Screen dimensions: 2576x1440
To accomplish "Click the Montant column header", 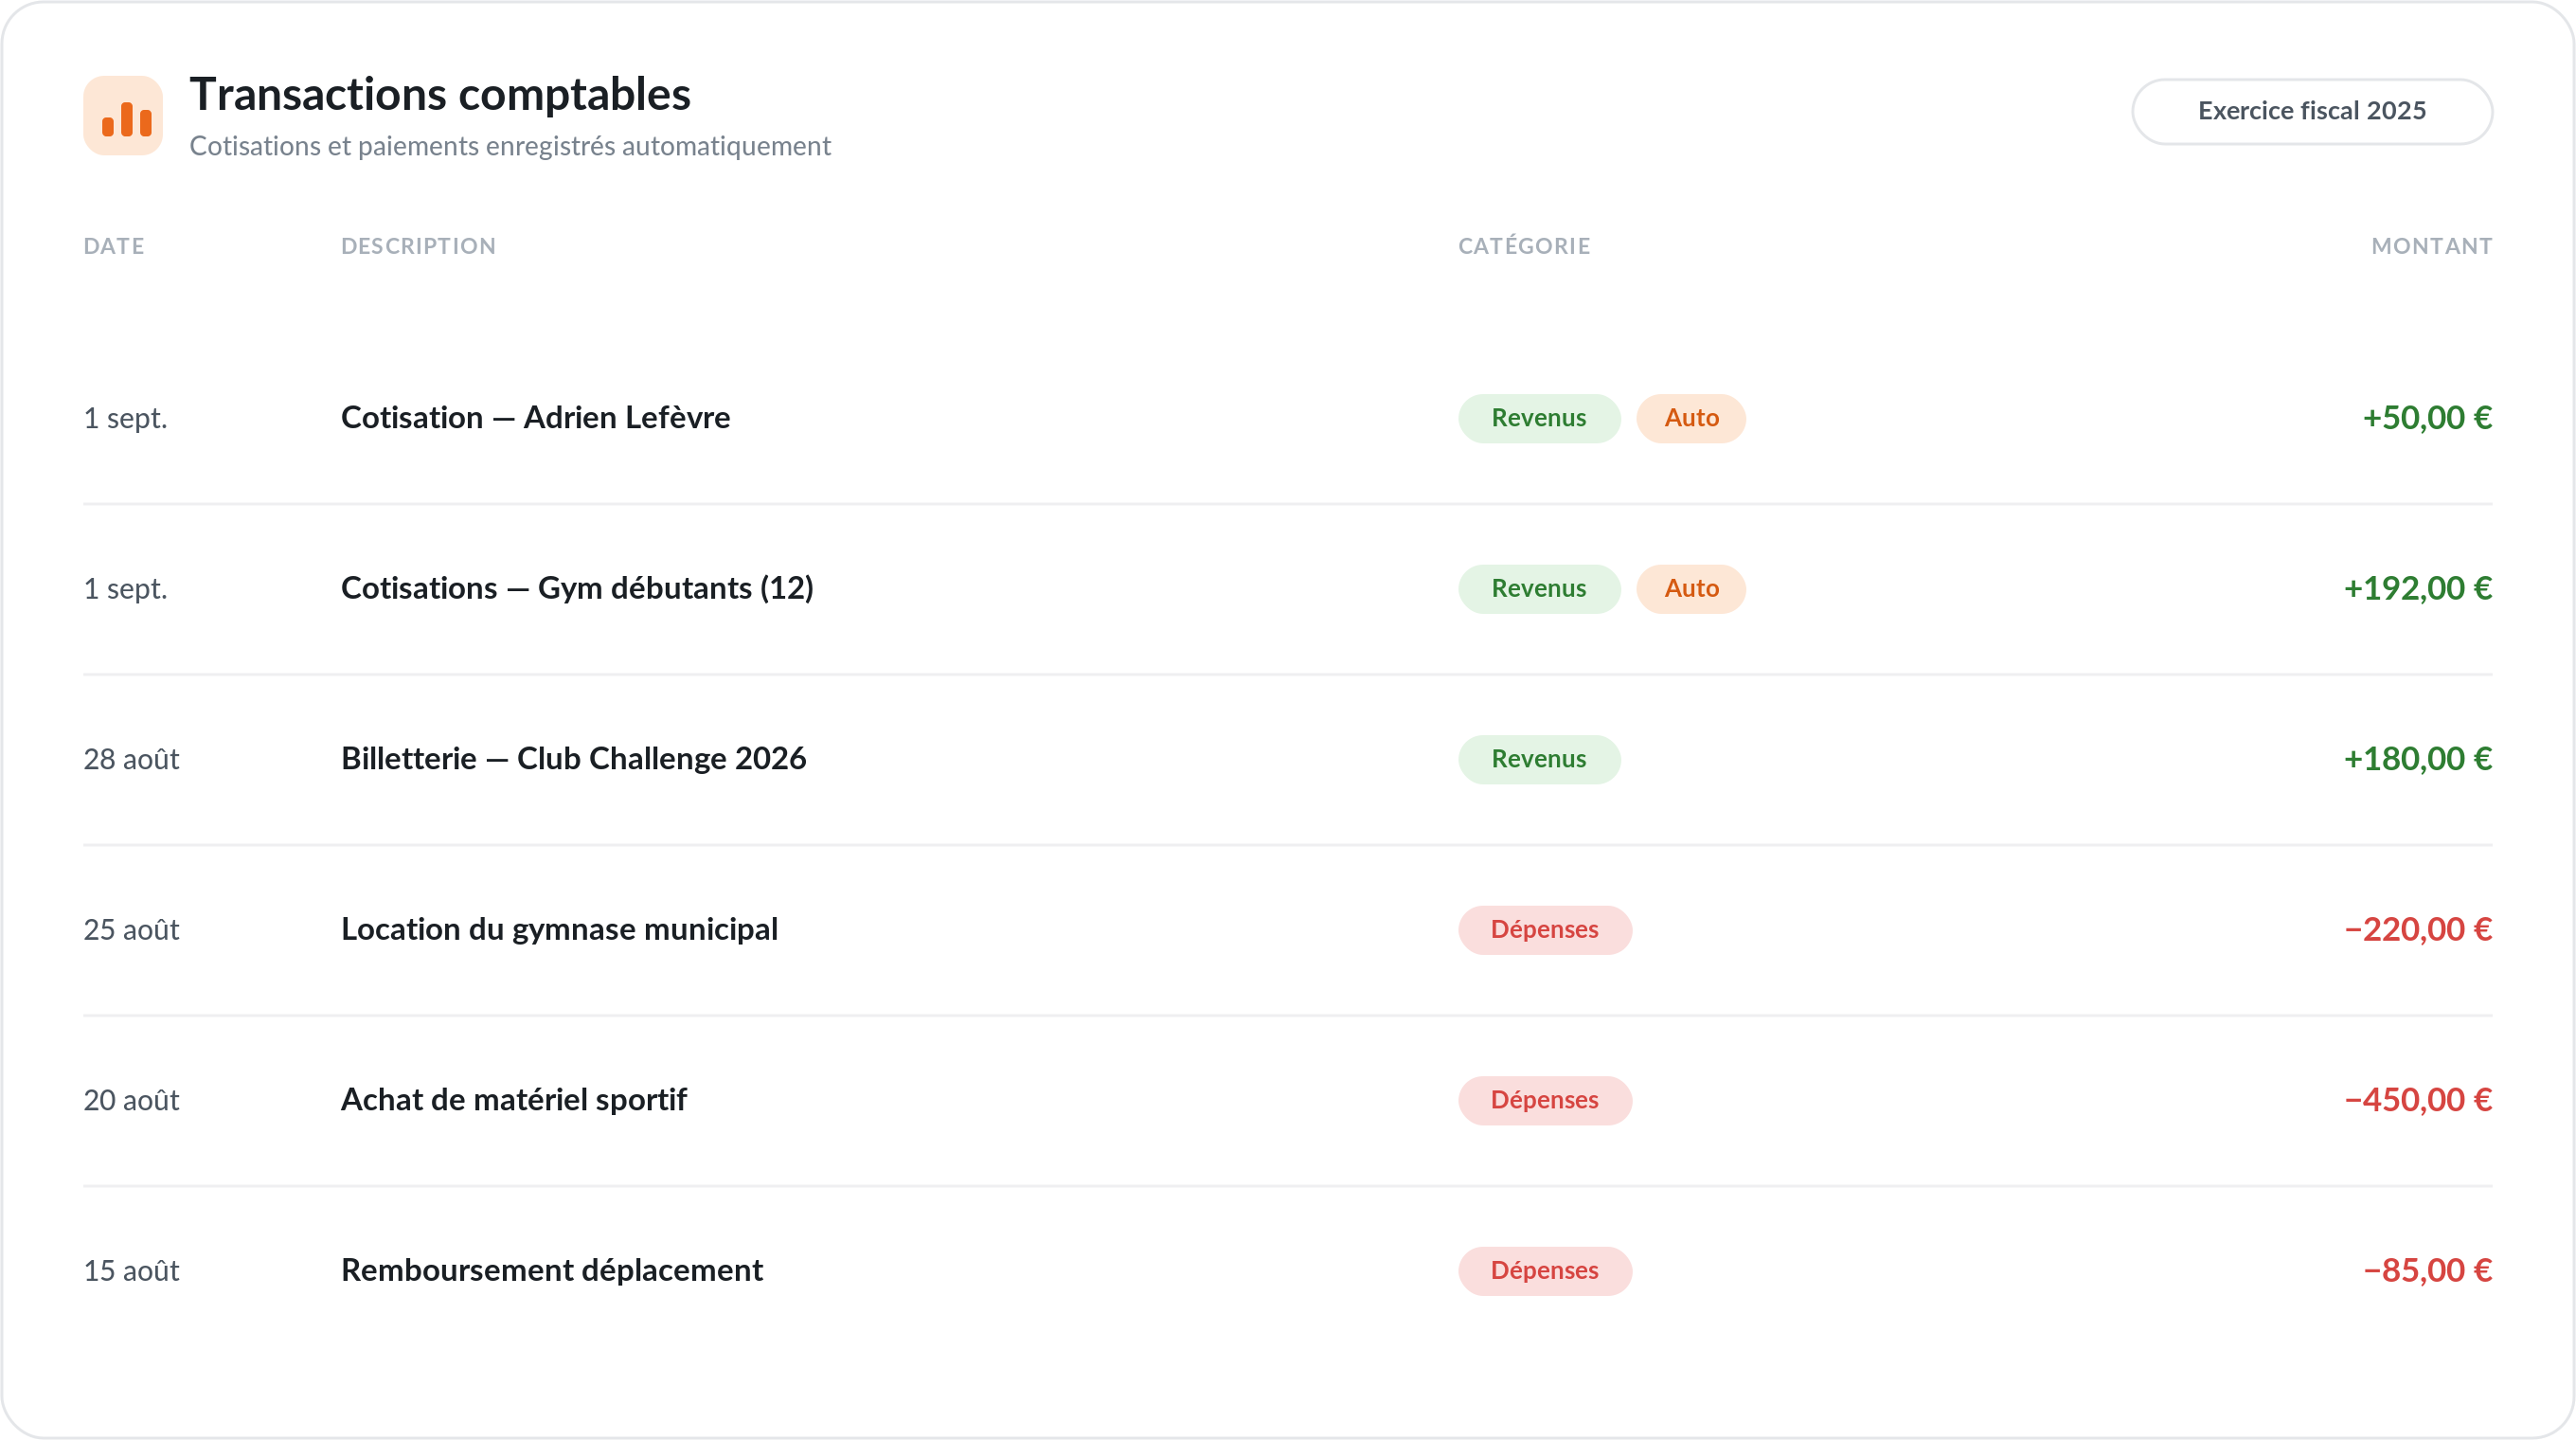I will pos(2431,246).
